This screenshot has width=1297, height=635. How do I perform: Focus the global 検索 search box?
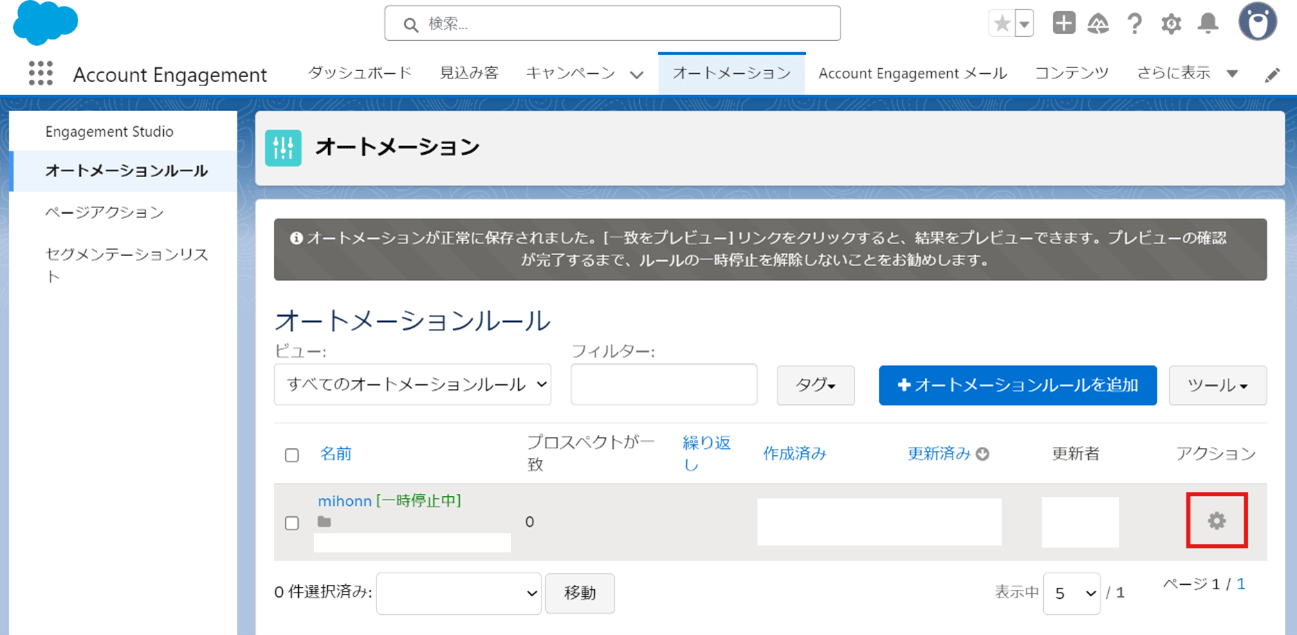pyautogui.click(x=612, y=23)
